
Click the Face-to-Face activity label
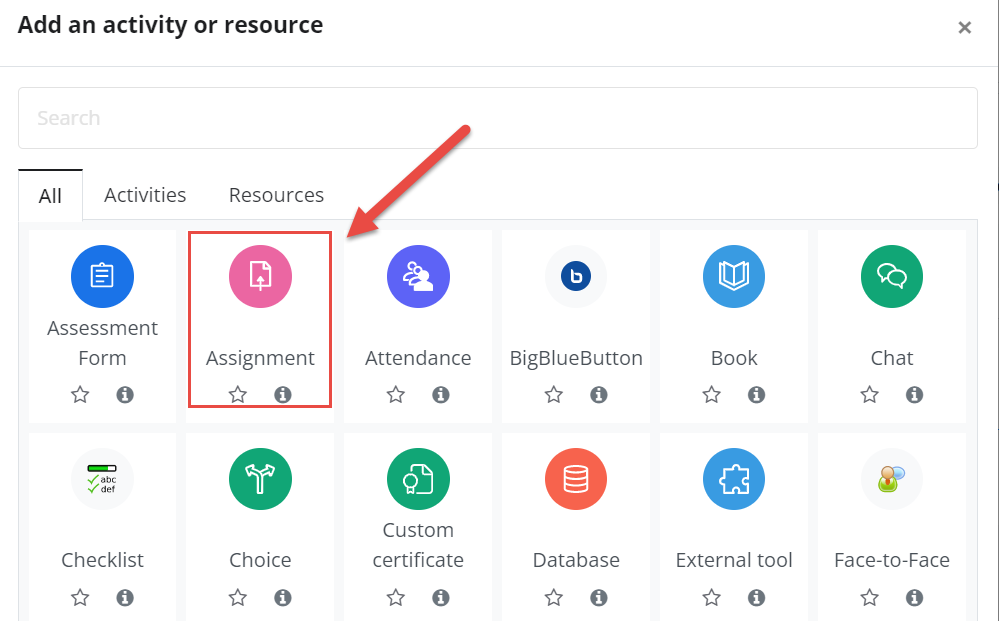coord(892,560)
